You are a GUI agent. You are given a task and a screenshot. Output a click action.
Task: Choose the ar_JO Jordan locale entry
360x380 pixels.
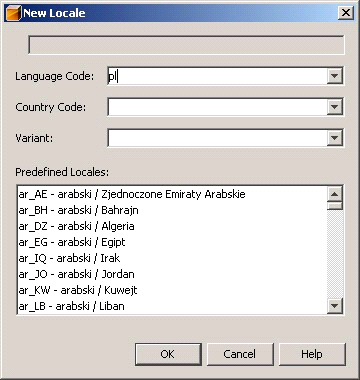coord(172,274)
